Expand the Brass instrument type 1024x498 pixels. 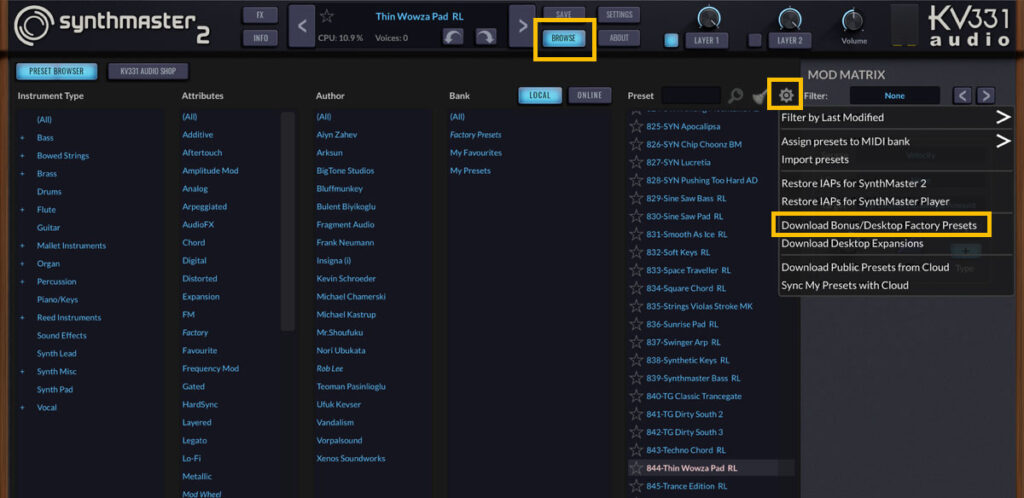point(22,174)
